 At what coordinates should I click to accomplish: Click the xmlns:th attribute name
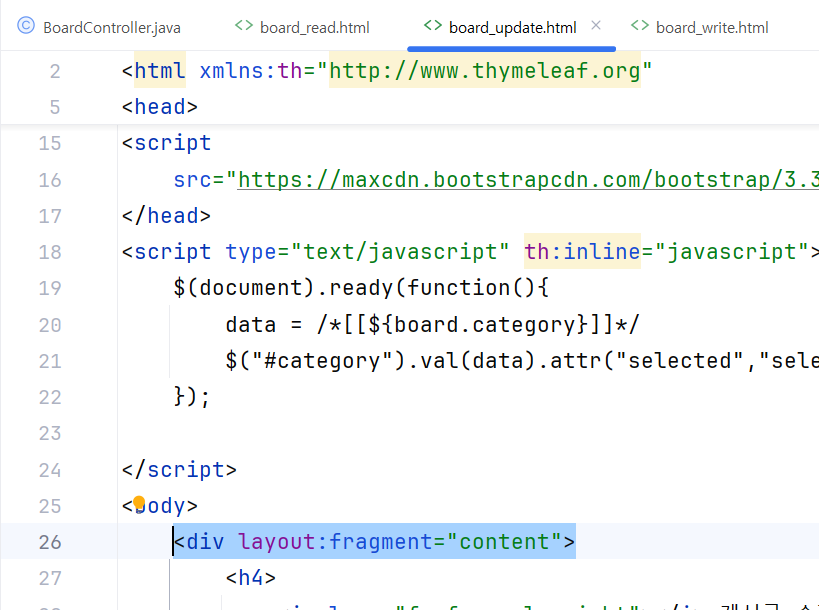point(251,71)
